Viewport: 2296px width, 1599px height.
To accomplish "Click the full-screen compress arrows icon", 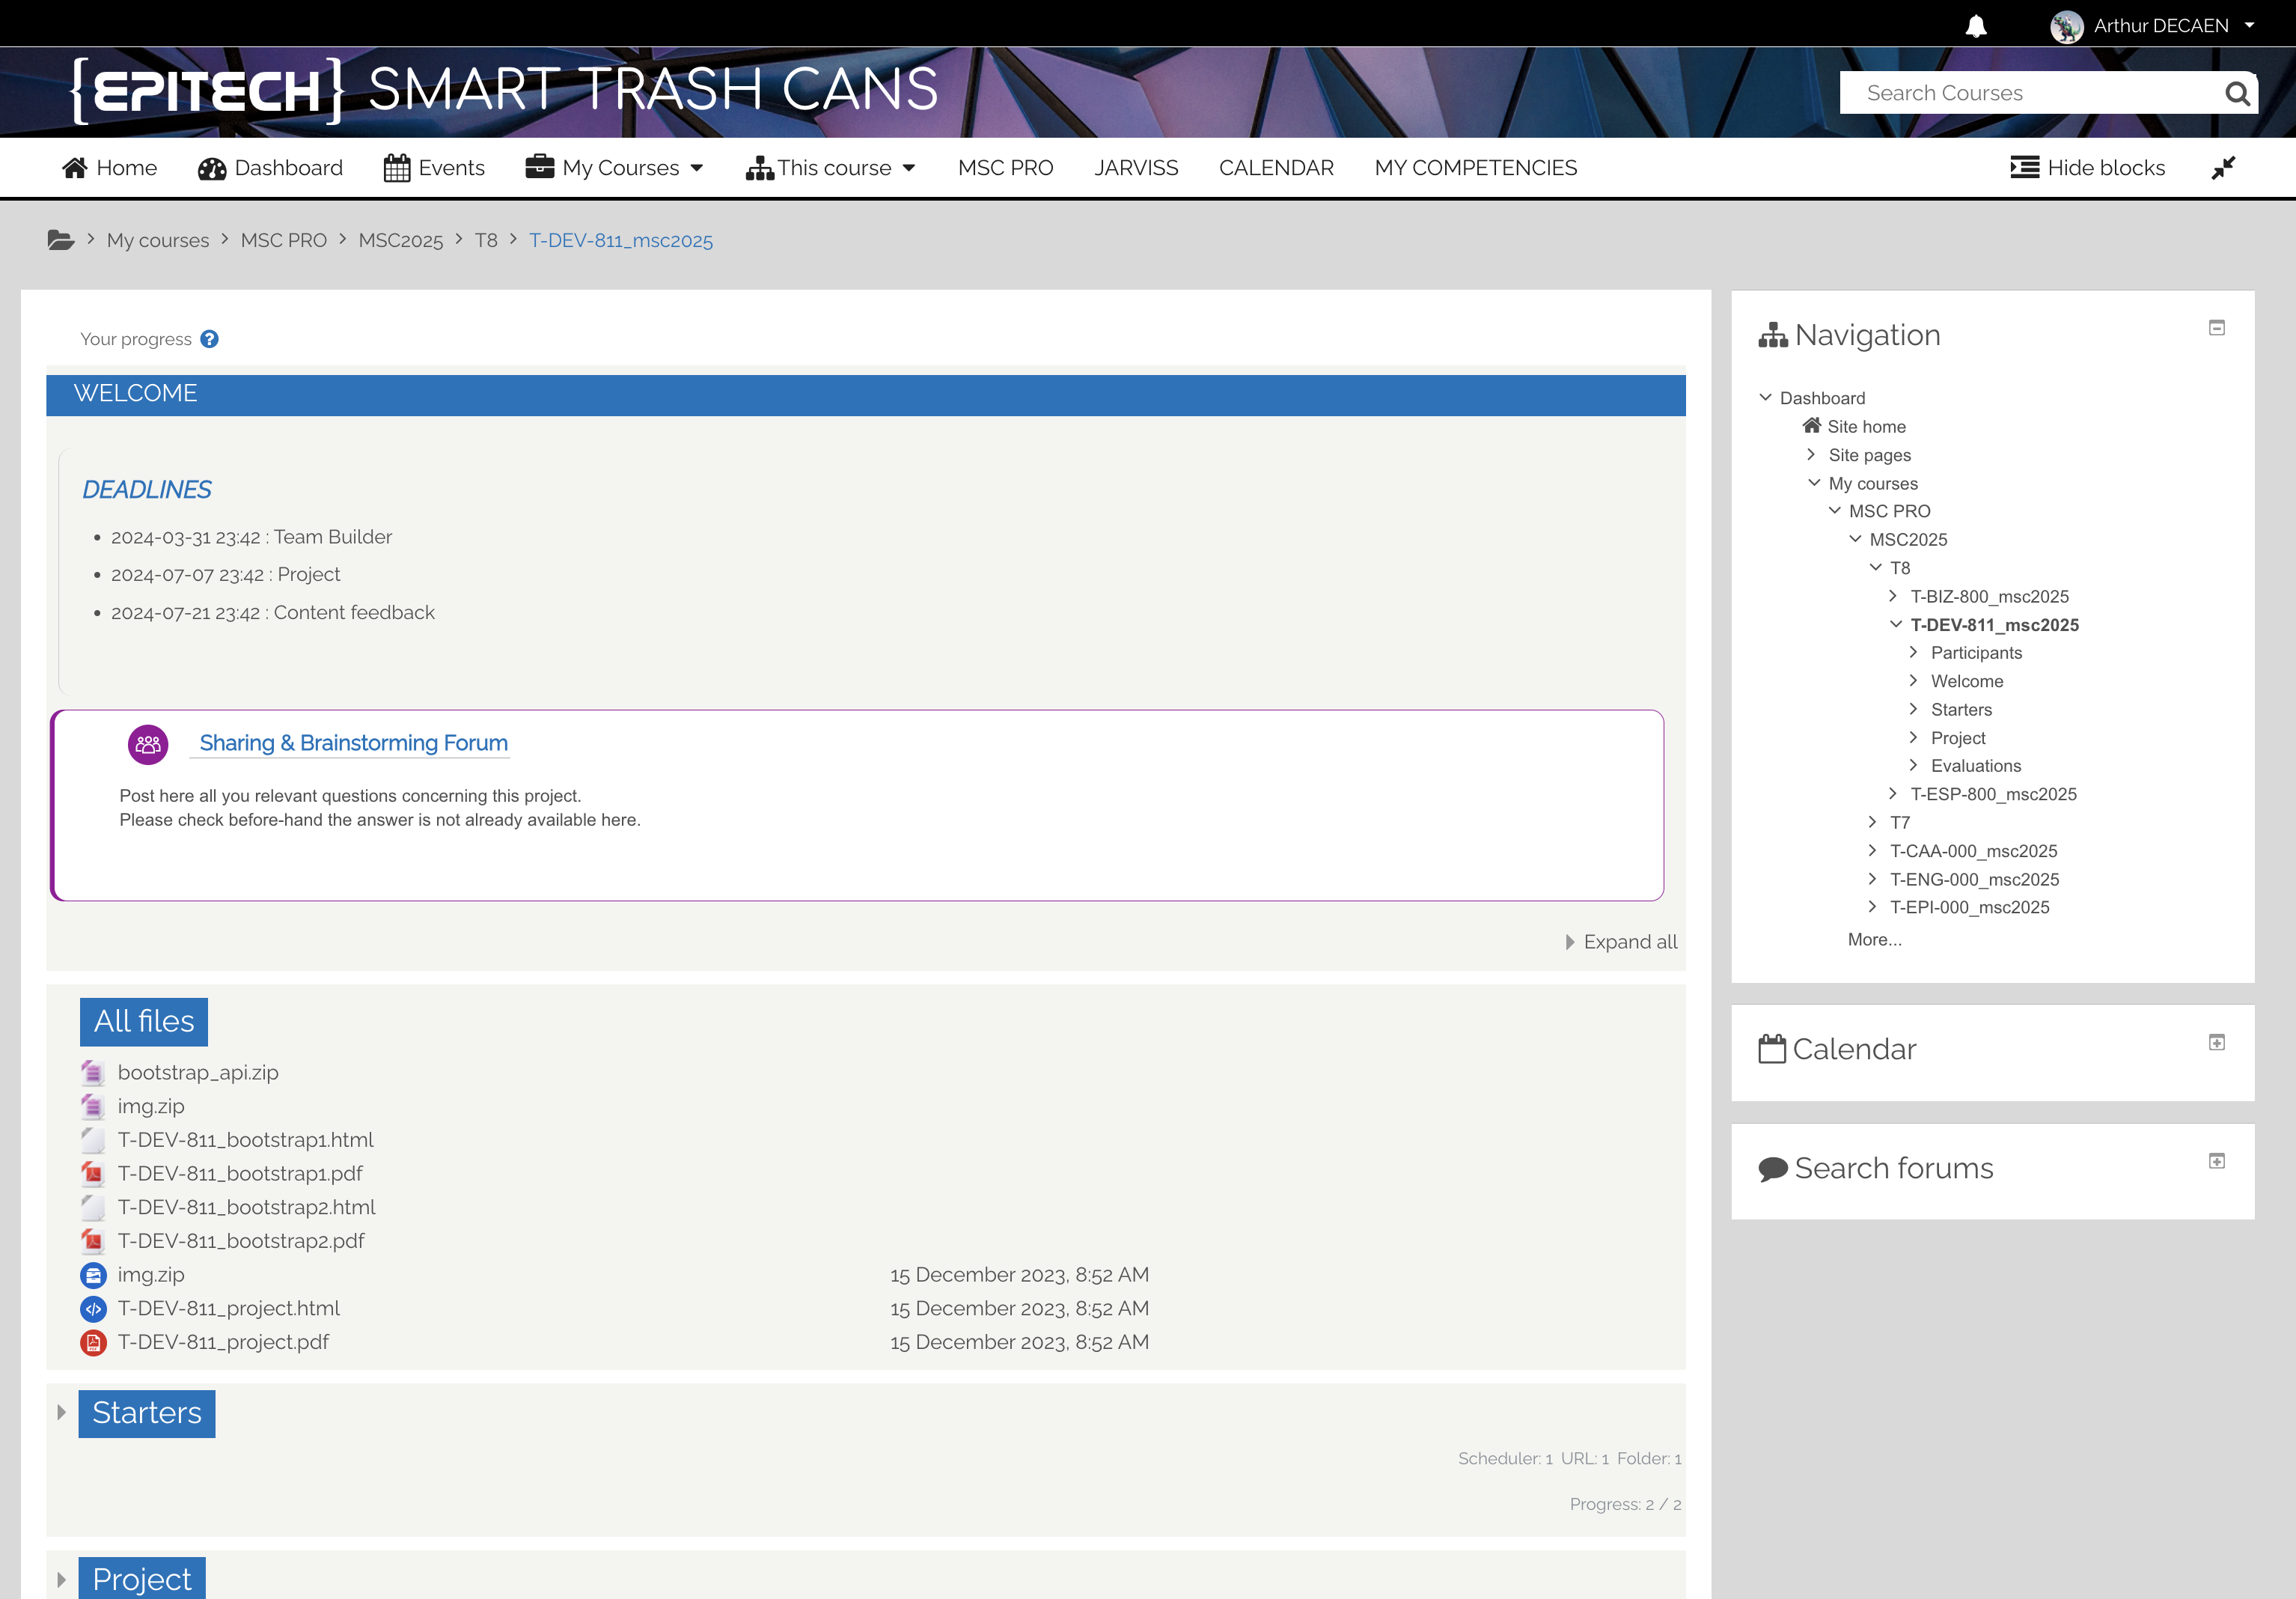I will point(2222,168).
